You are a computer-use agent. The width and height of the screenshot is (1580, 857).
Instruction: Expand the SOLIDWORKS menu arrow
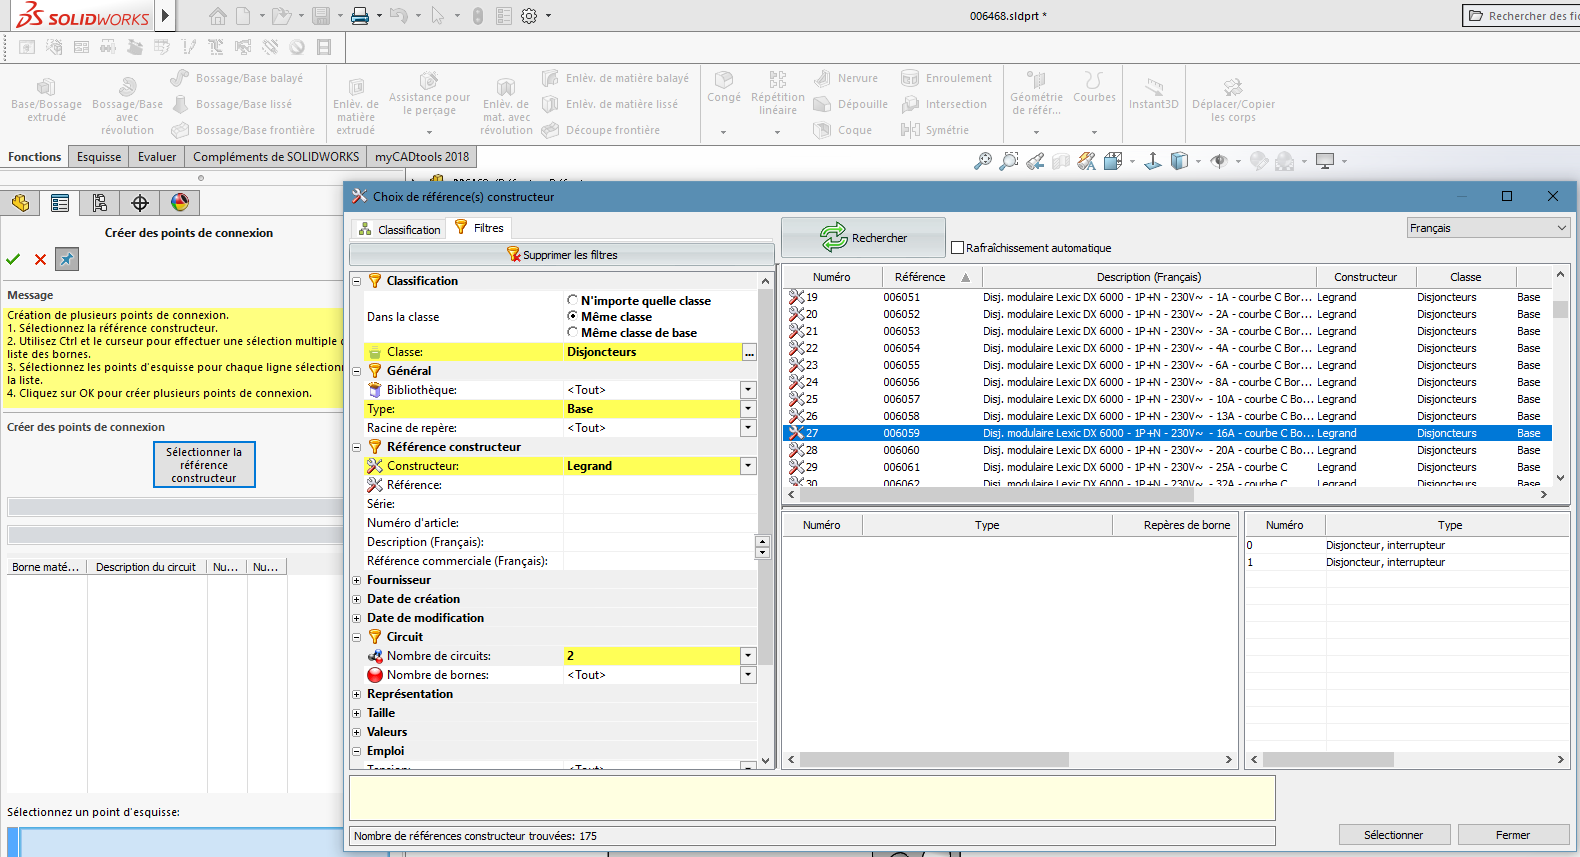165,16
